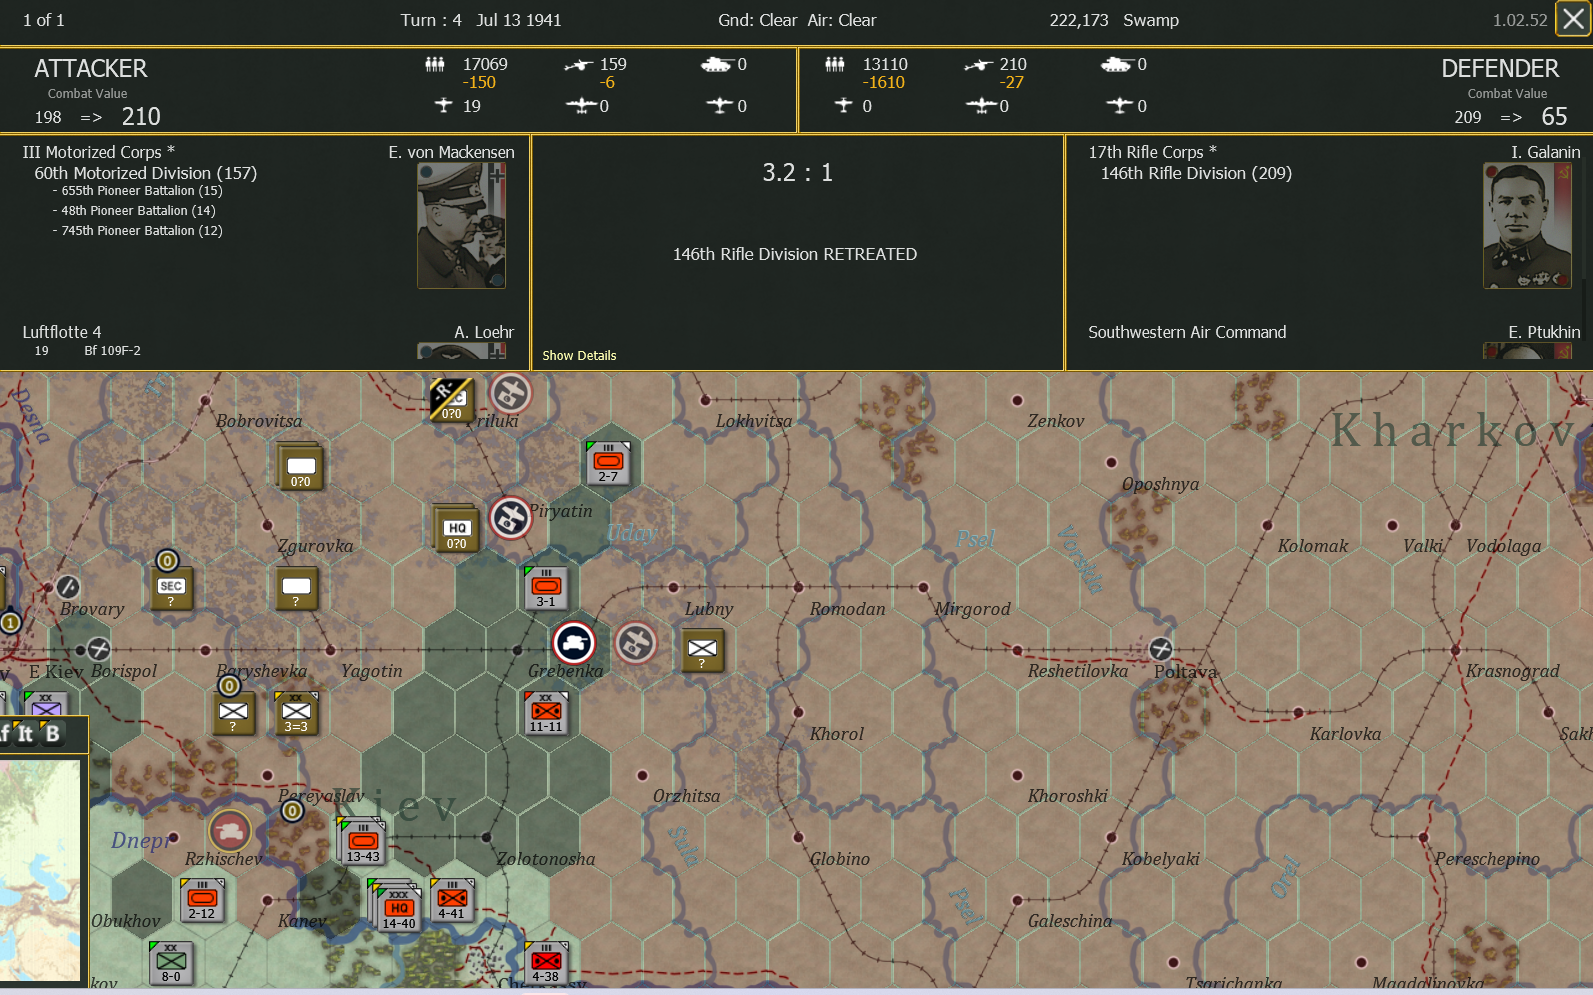This screenshot has width=1593, height=995.
Task: Select the Soviet recon 0?0 counter near Priluki
Action: coord(452,400)
